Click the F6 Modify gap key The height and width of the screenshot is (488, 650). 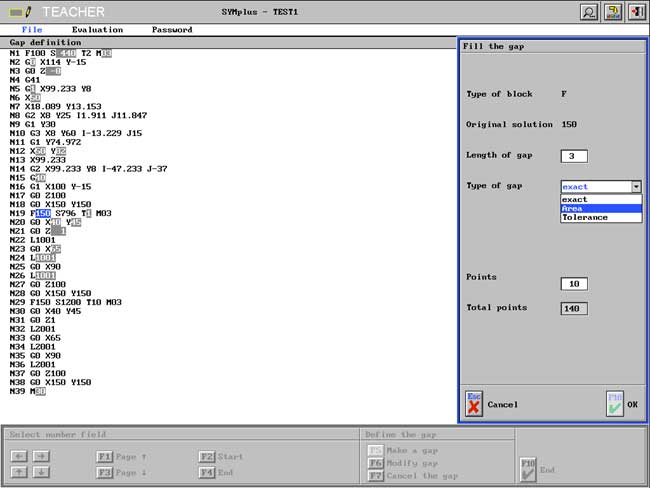[x=375, y=463]
